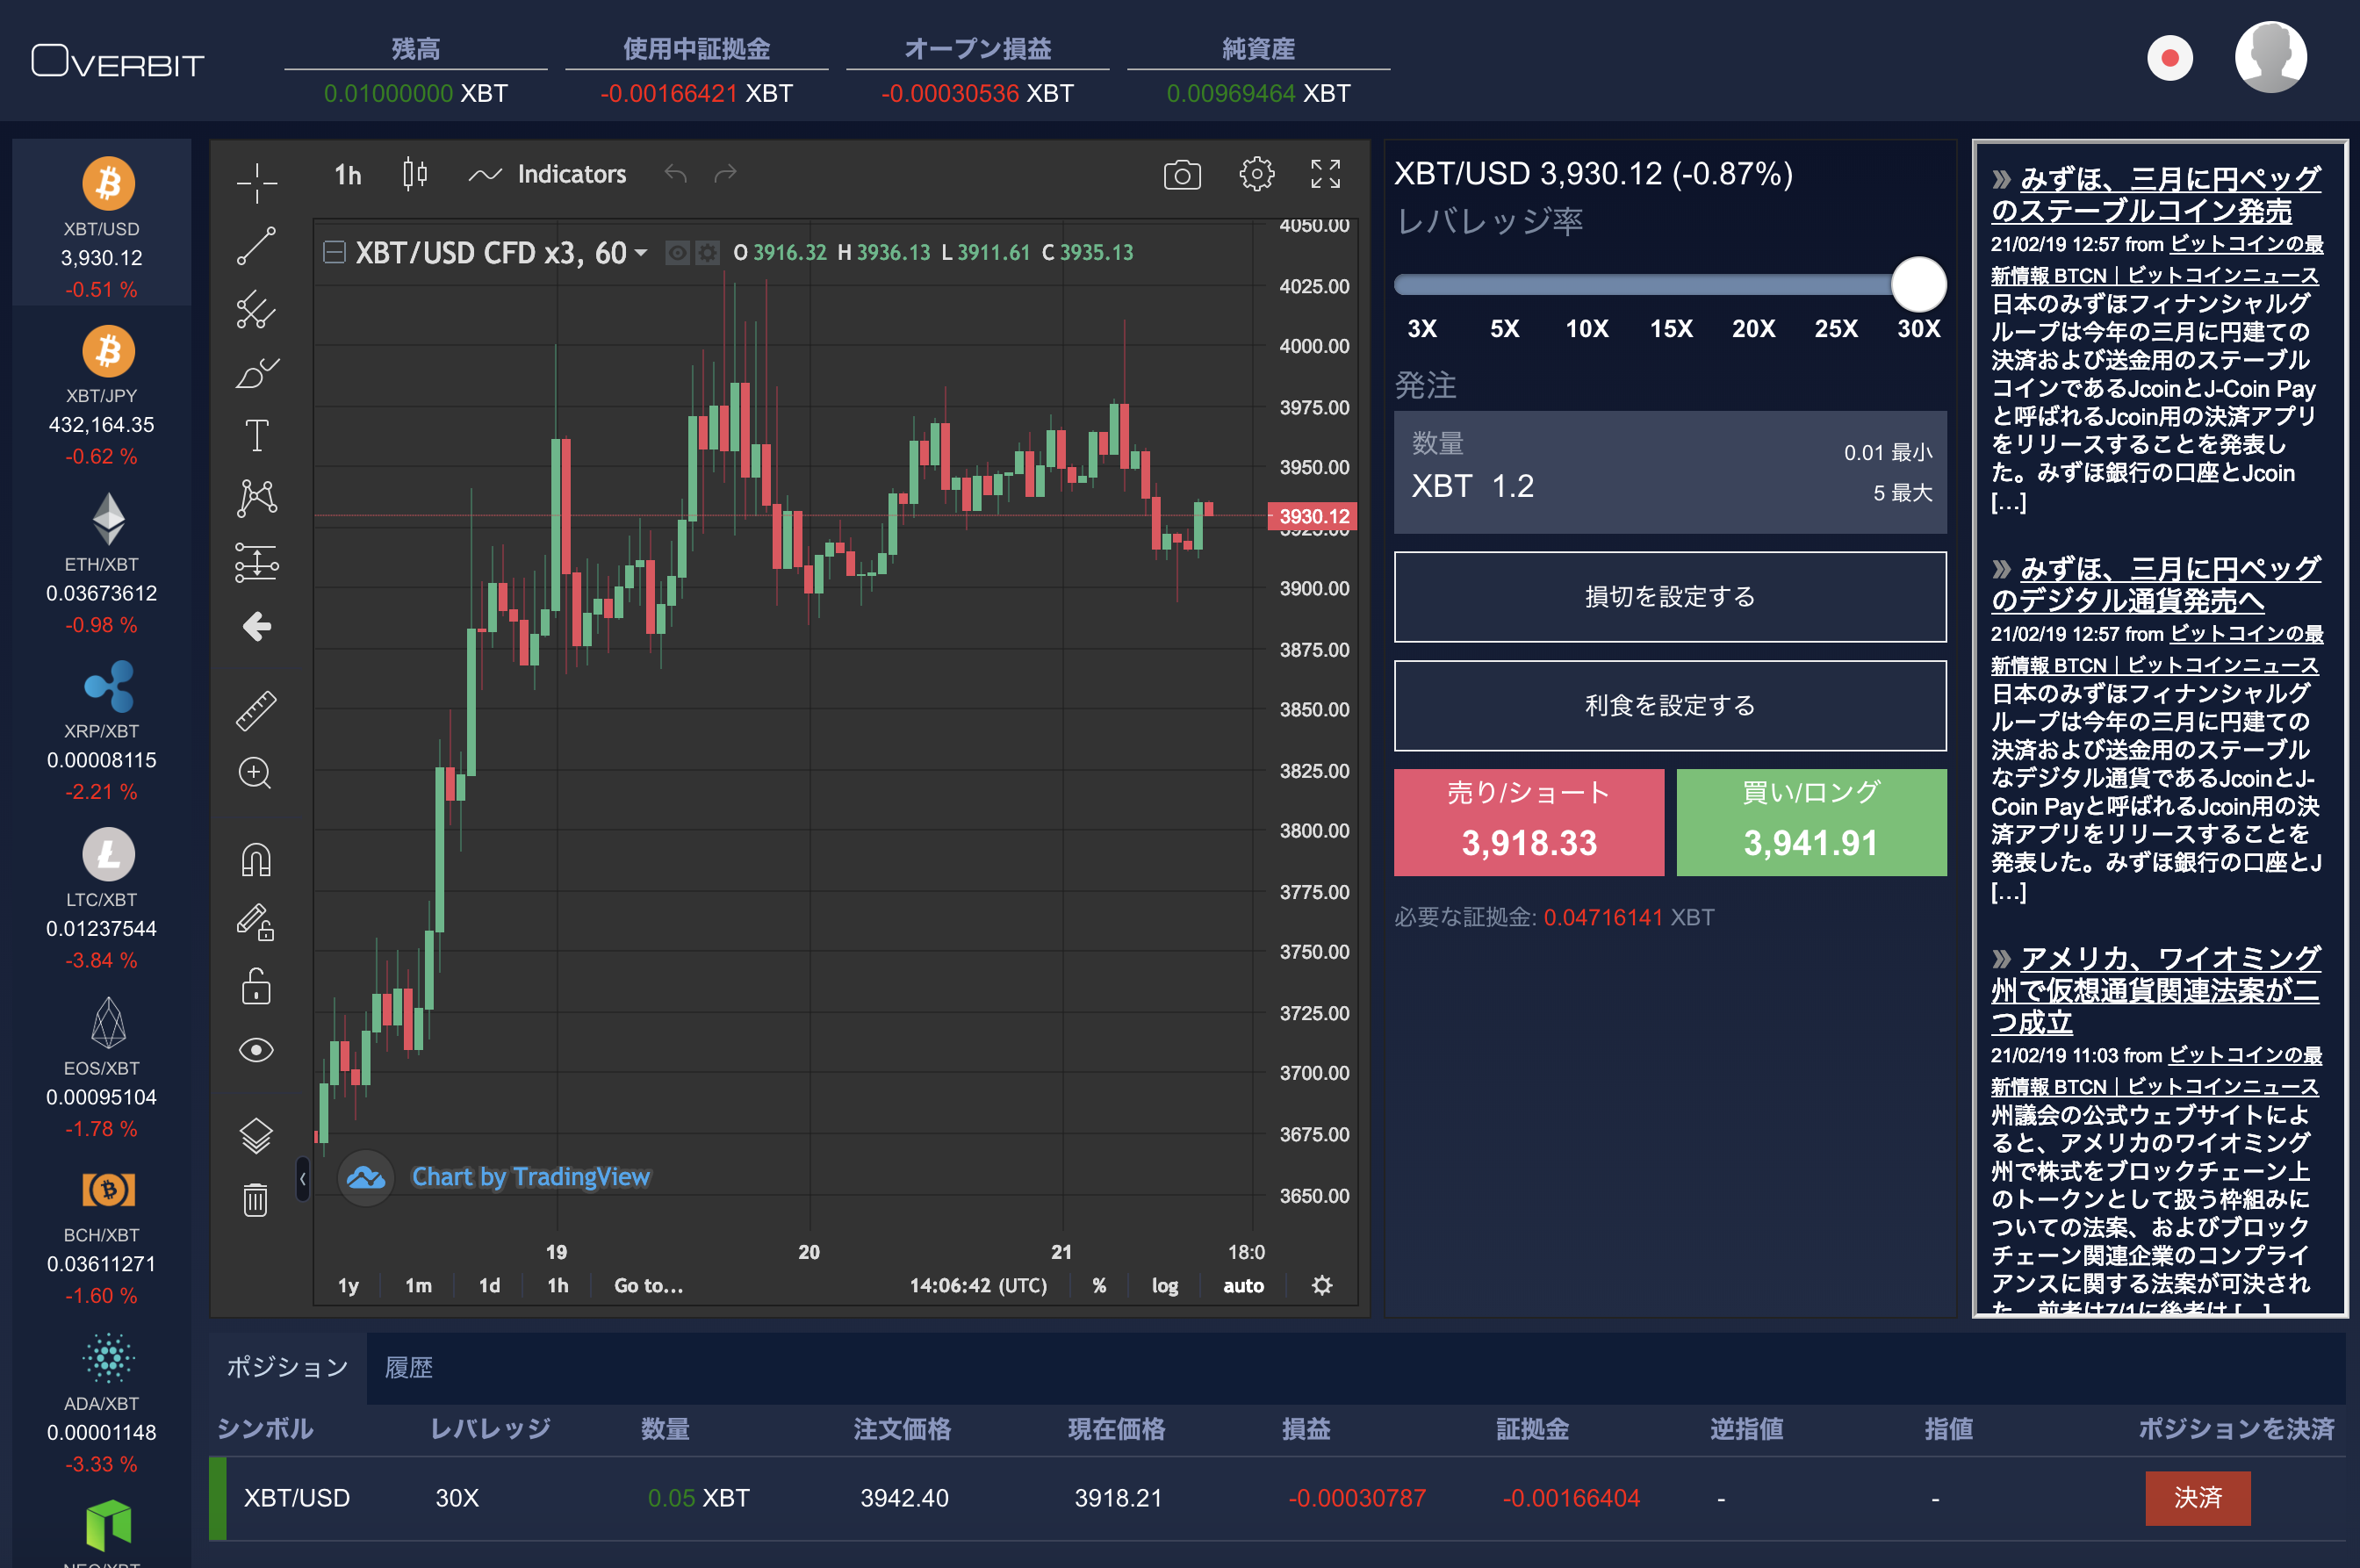The image size is (2360, 1568).
Task: Click the trash remove drawings icon
Action: [256, 1199]
